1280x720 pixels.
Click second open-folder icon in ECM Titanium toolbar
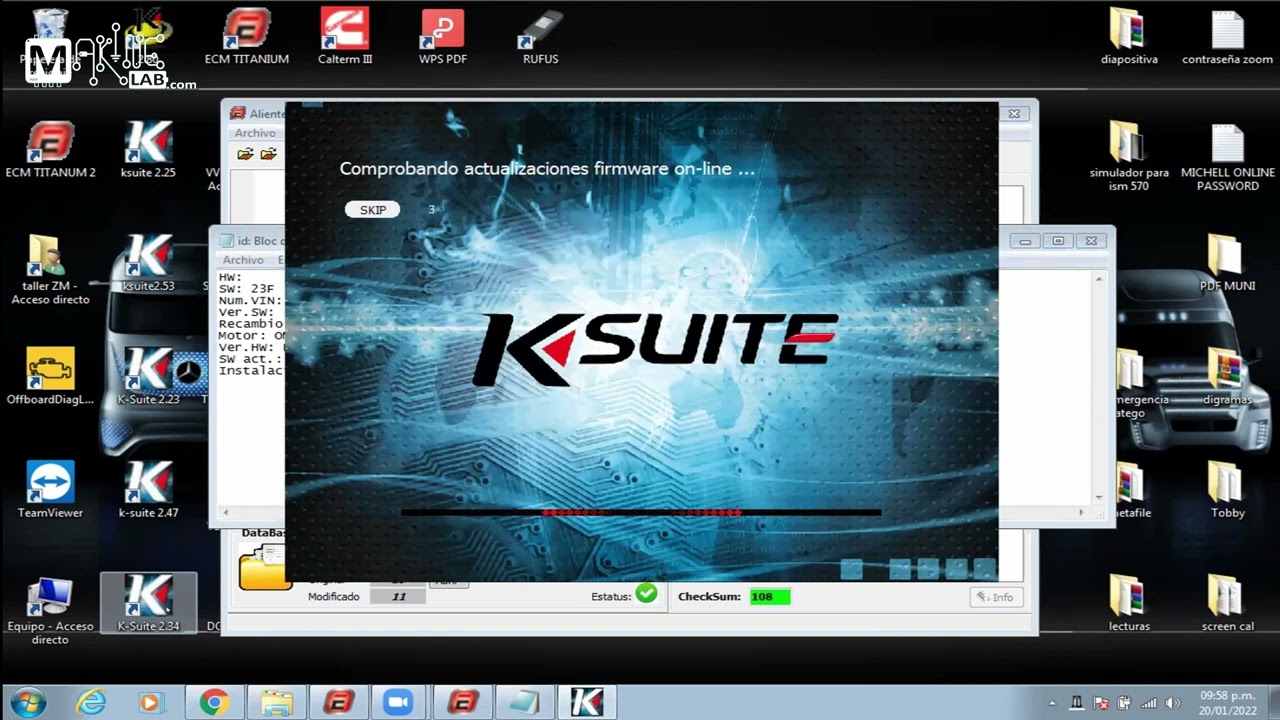pos(268,154)
